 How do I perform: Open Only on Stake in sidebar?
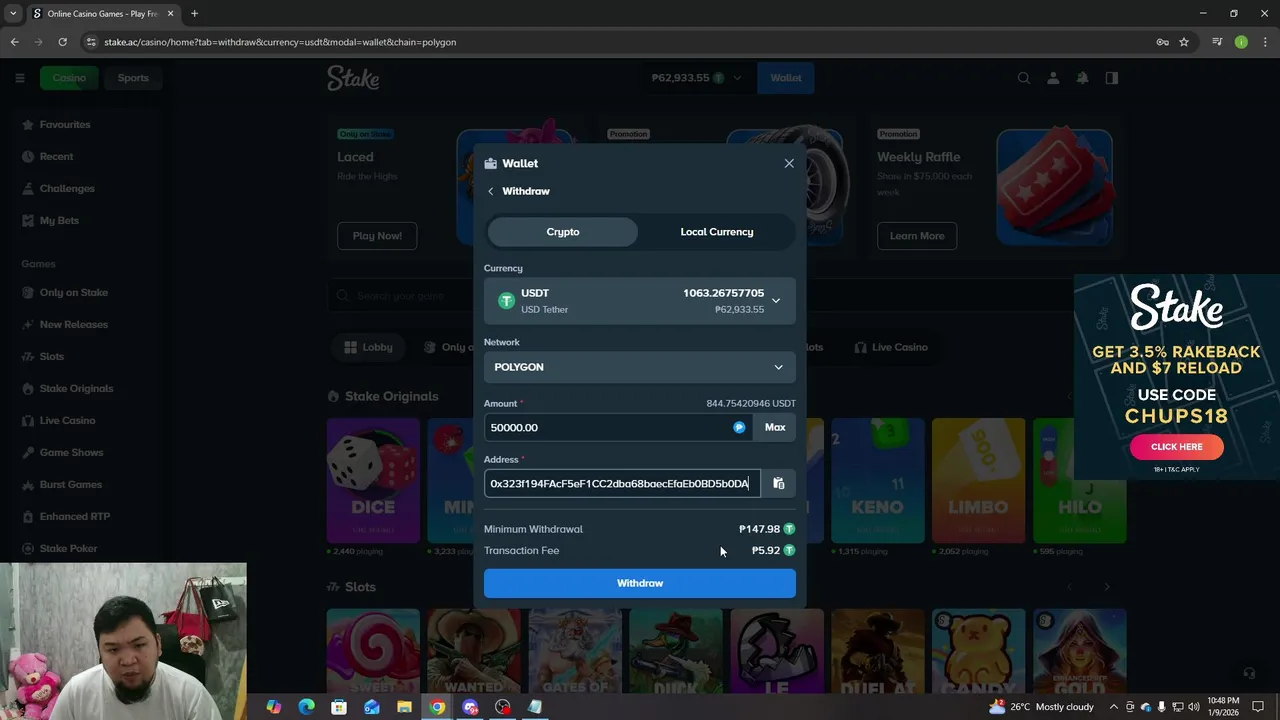[x=73, y=293]
